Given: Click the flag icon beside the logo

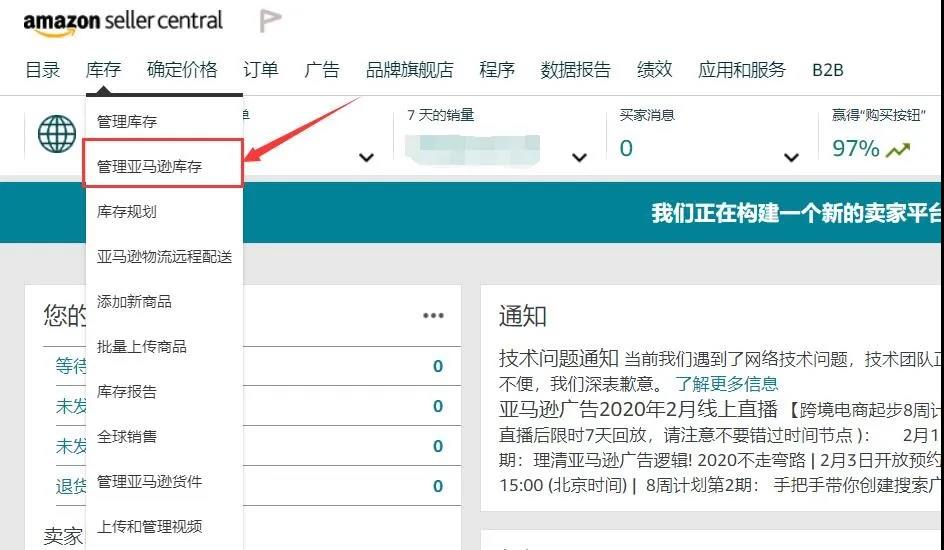Looking at the screenshot, I should (x=270, y=21).
